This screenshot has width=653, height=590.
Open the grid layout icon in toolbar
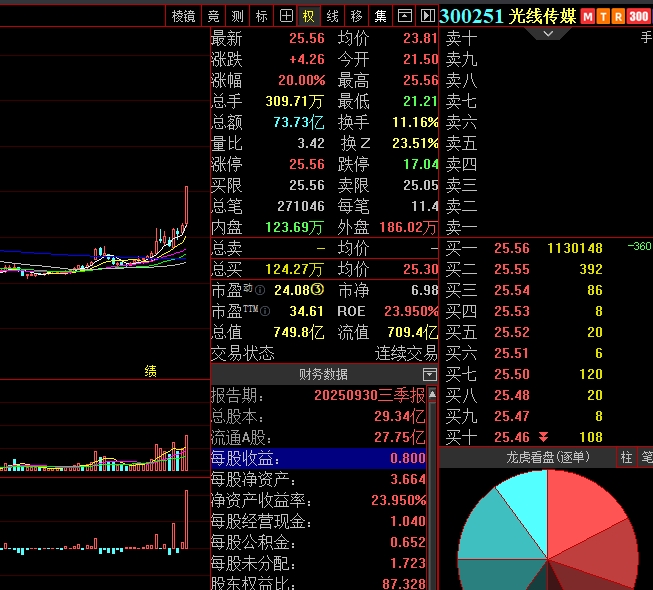(286, 16)
